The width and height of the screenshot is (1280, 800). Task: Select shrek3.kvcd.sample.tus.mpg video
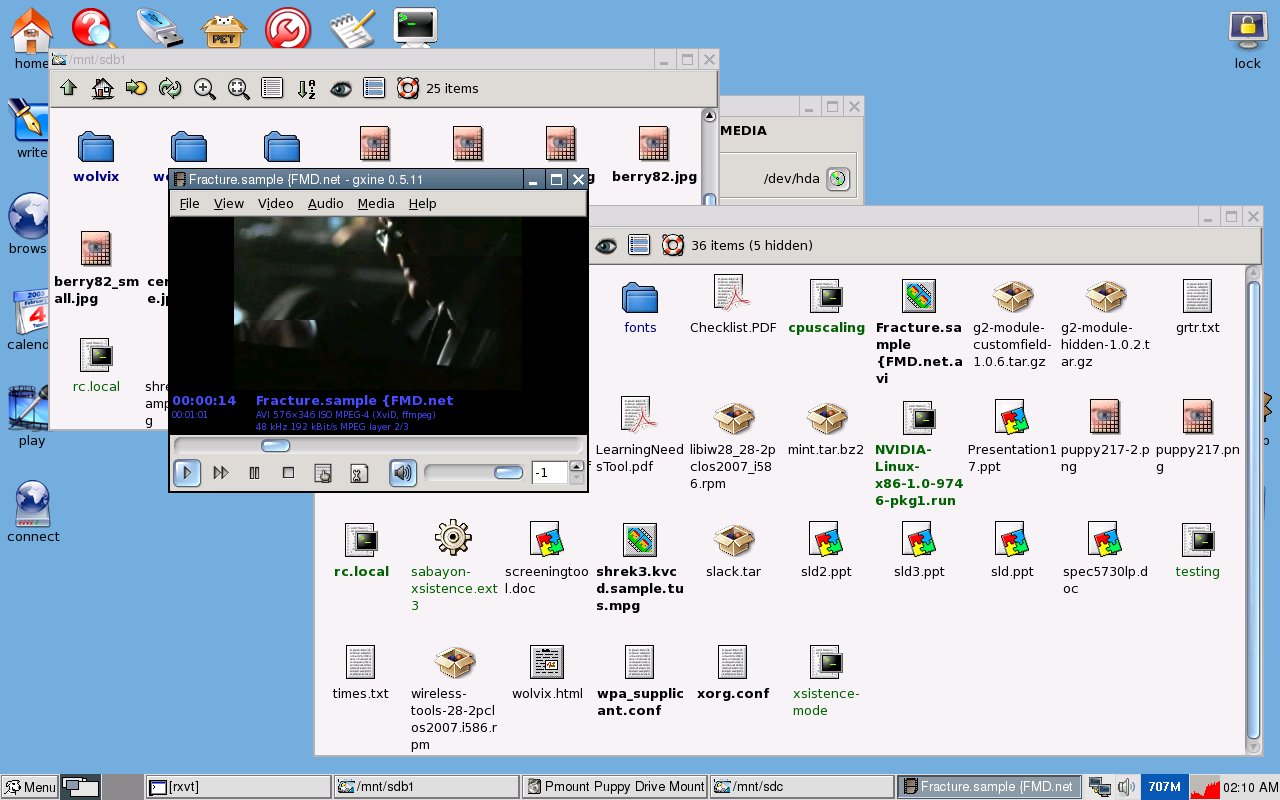(640, 566)
